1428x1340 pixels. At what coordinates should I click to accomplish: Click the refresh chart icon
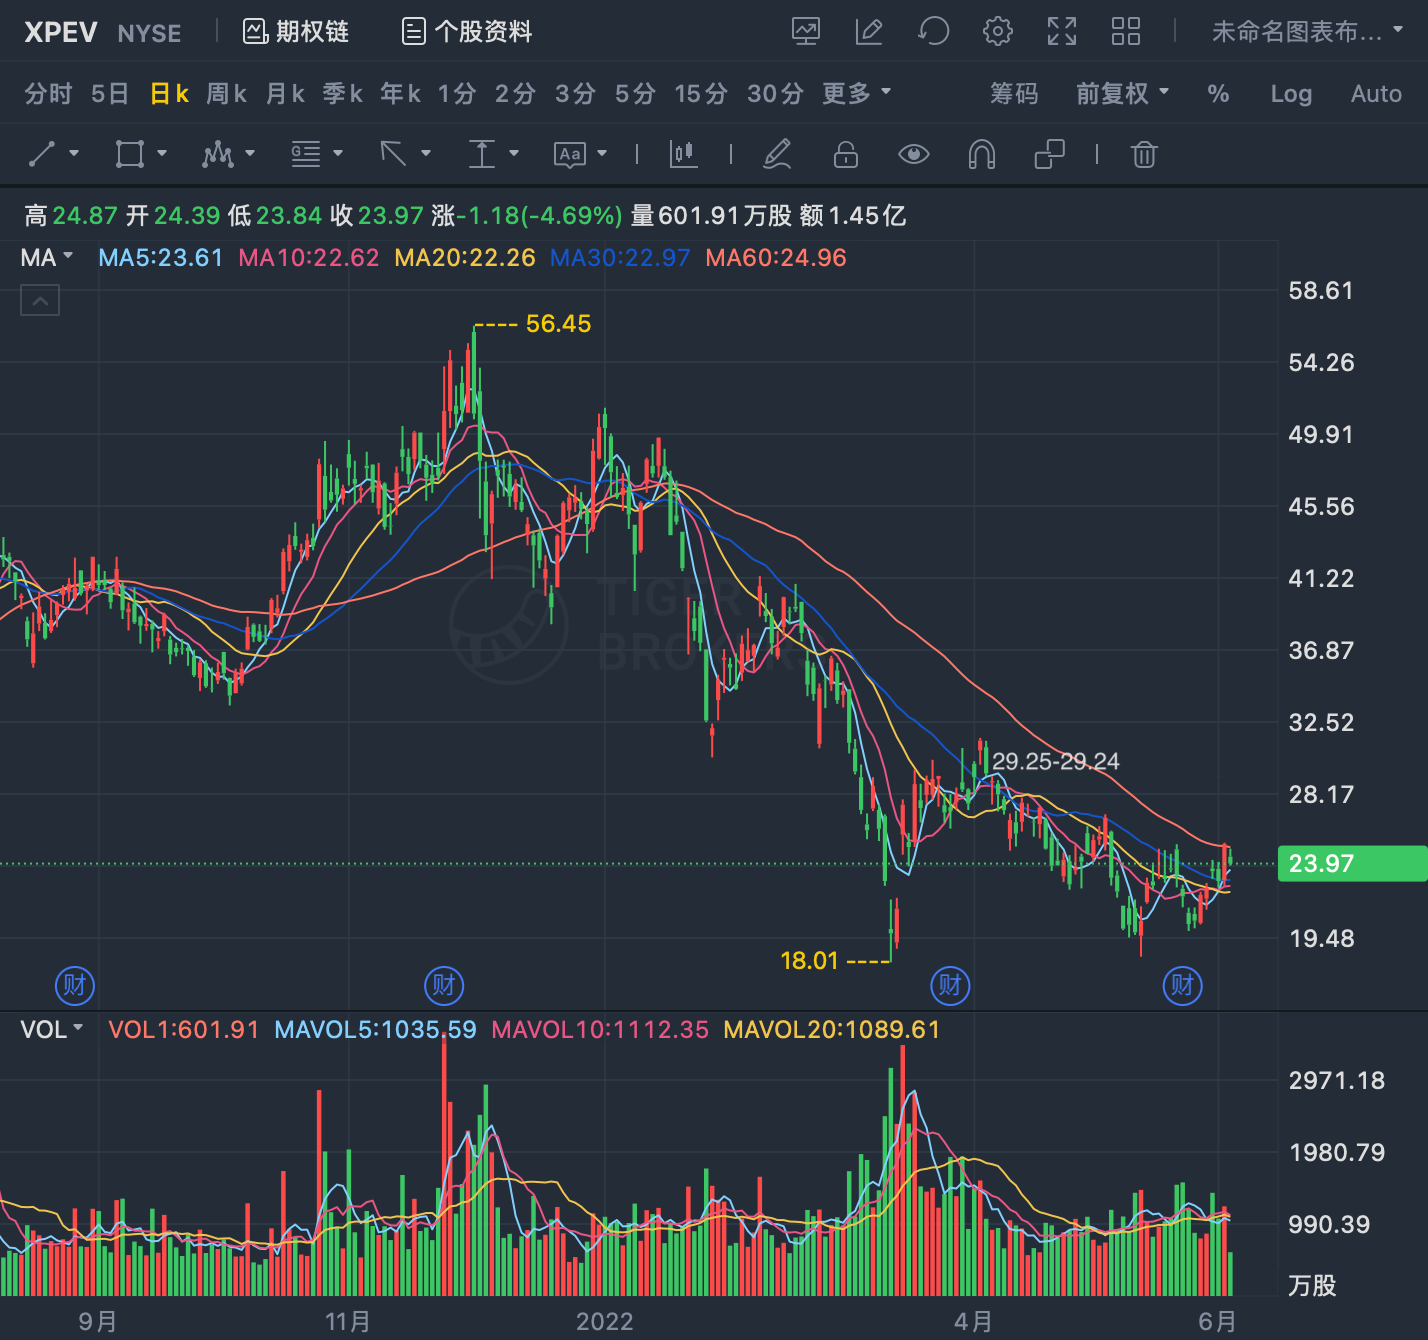933,31
